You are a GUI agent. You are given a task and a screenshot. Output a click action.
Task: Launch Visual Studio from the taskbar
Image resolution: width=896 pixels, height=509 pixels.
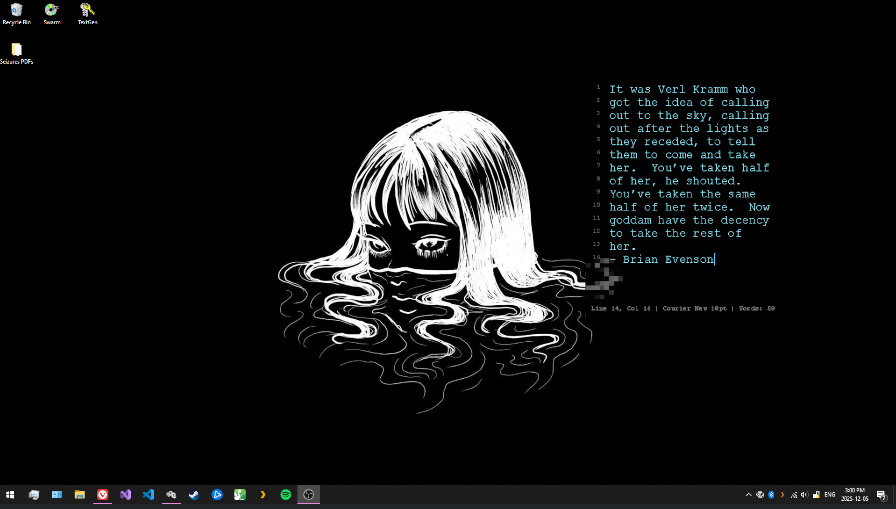(125, 495)
